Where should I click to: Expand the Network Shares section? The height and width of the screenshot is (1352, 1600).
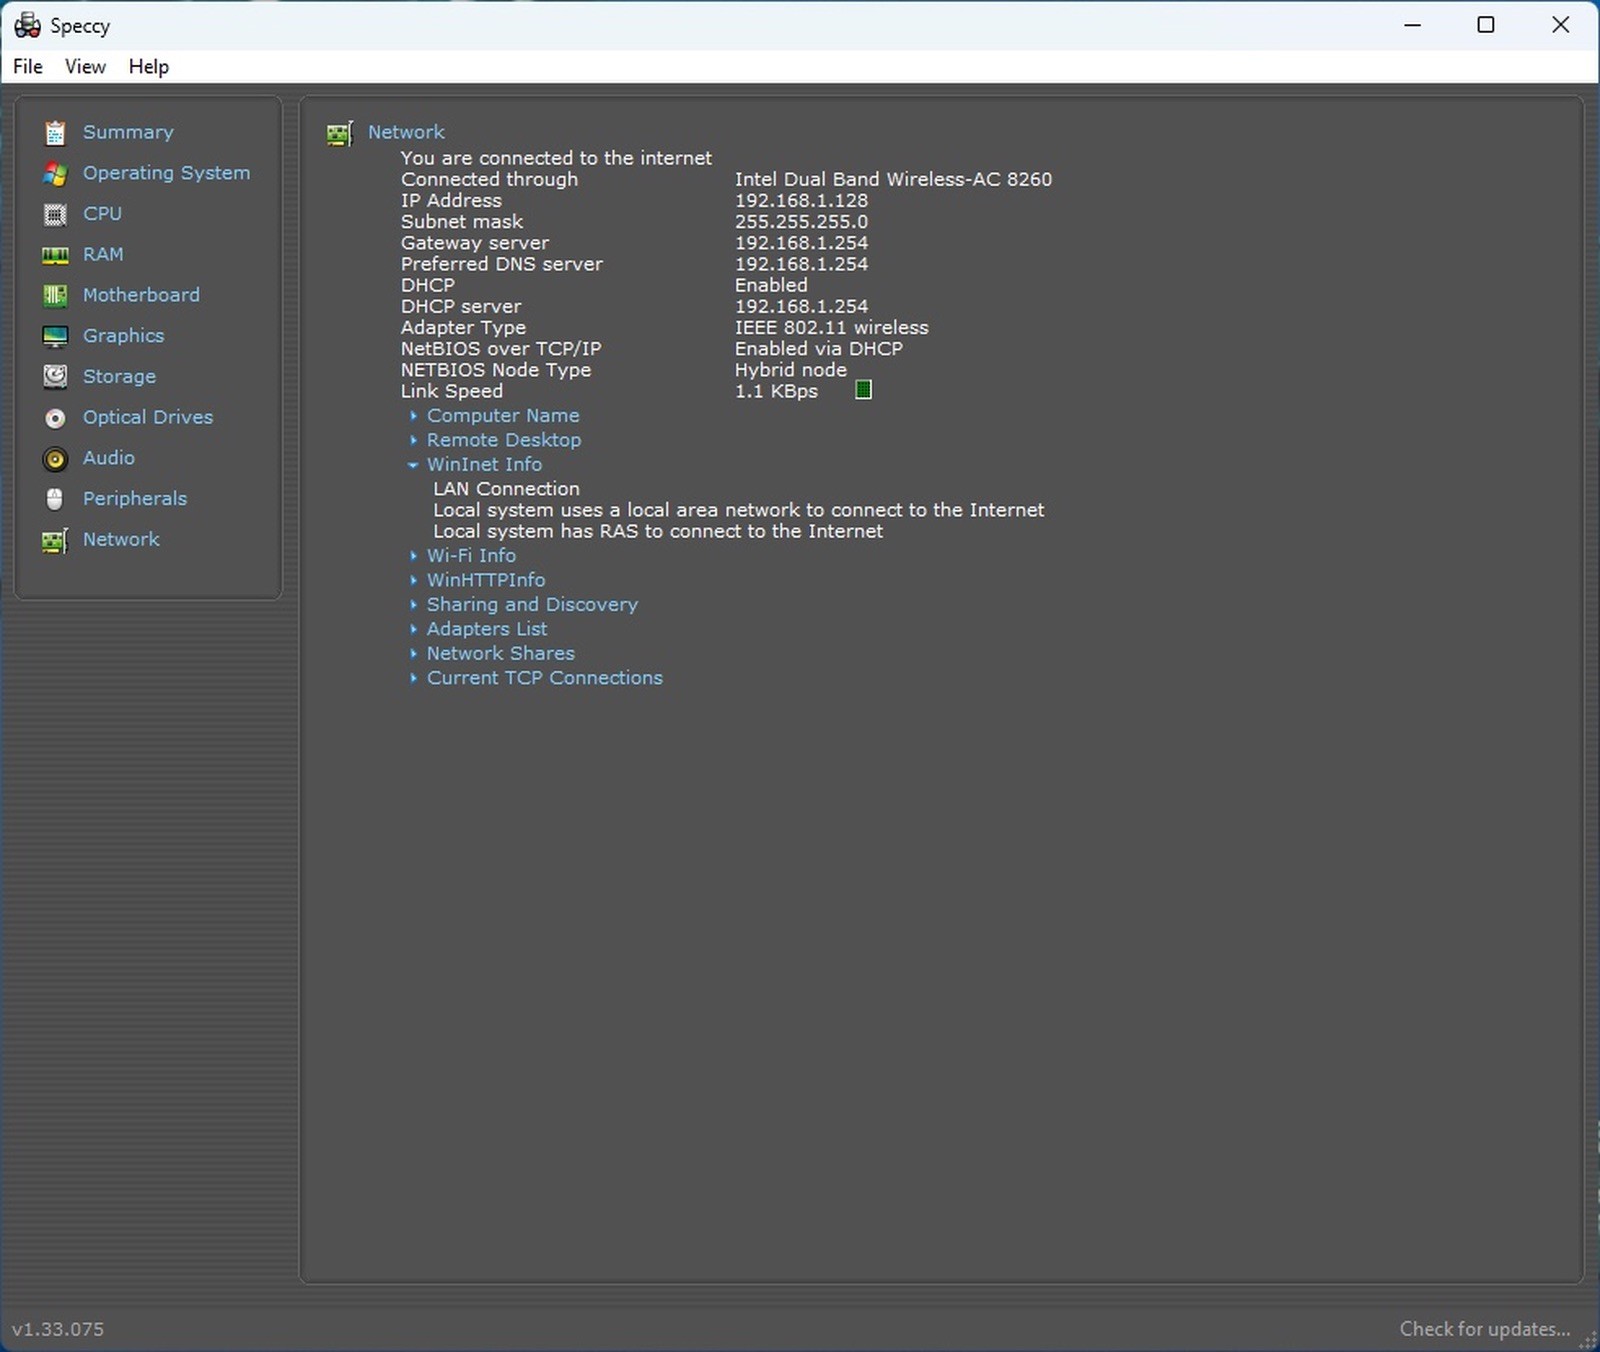[x=413, y=653]
